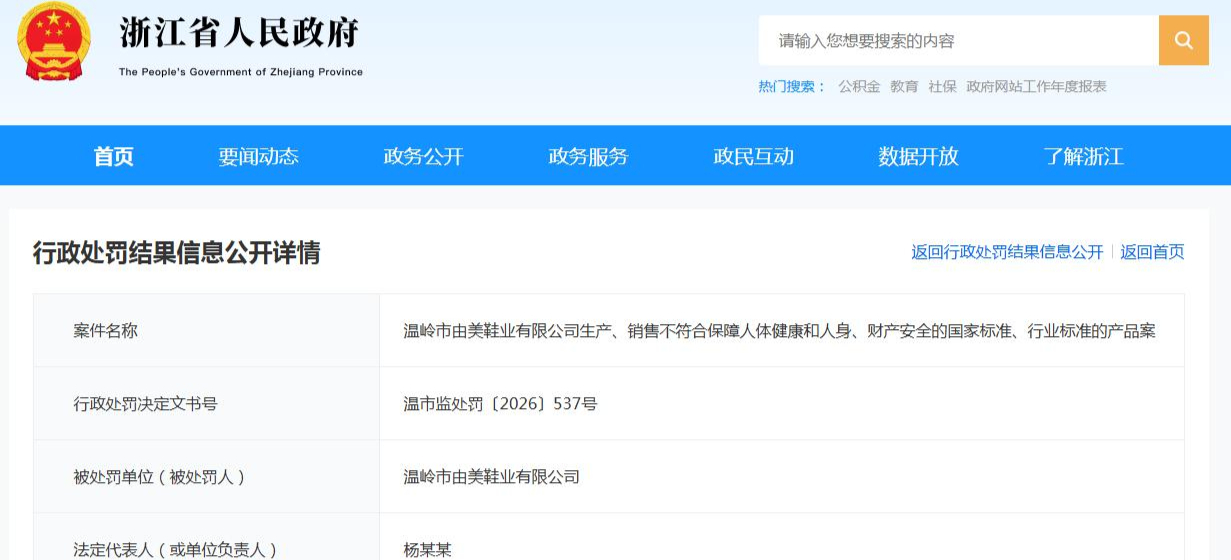Image resolution: width=1231 pixels, height=560 pixels.
Task: Select the 热门搜索 label
Action: click(x=792, y=87)
